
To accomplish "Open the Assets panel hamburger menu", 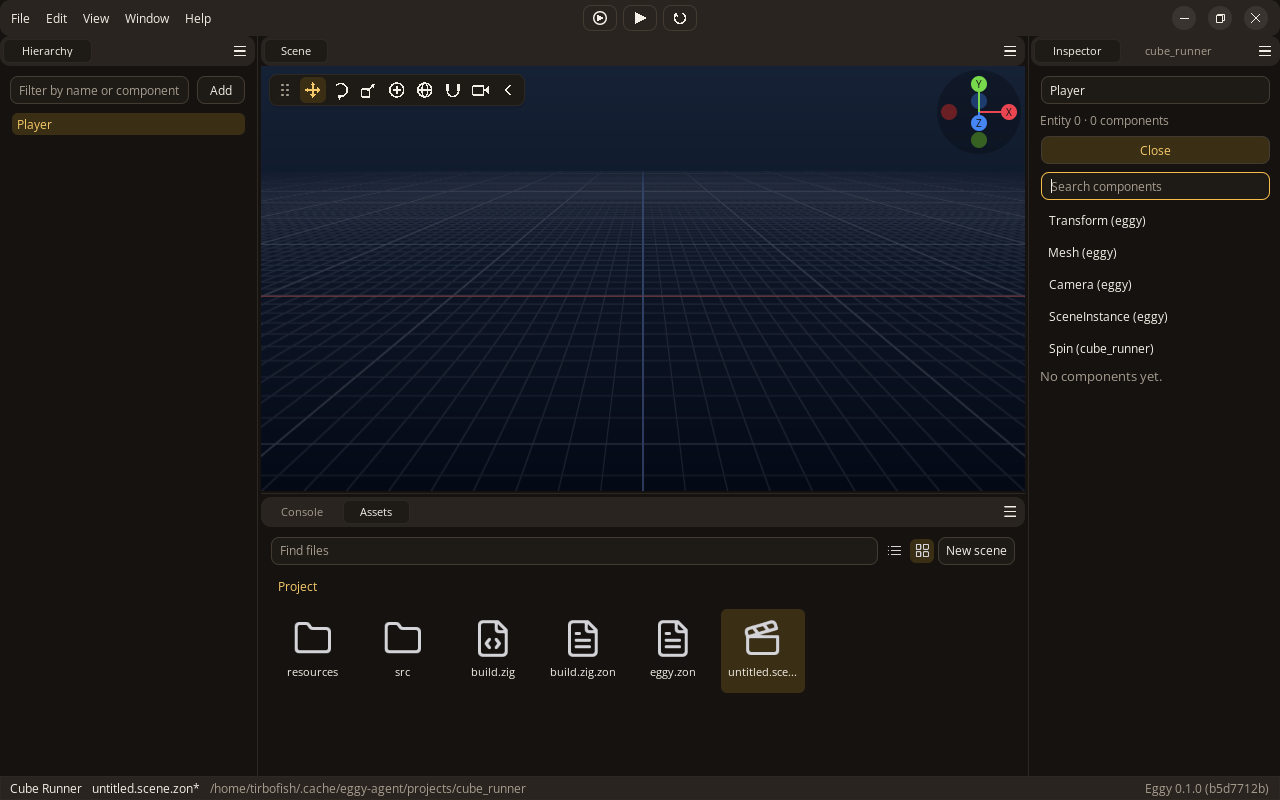I will tap(1010, 512).
